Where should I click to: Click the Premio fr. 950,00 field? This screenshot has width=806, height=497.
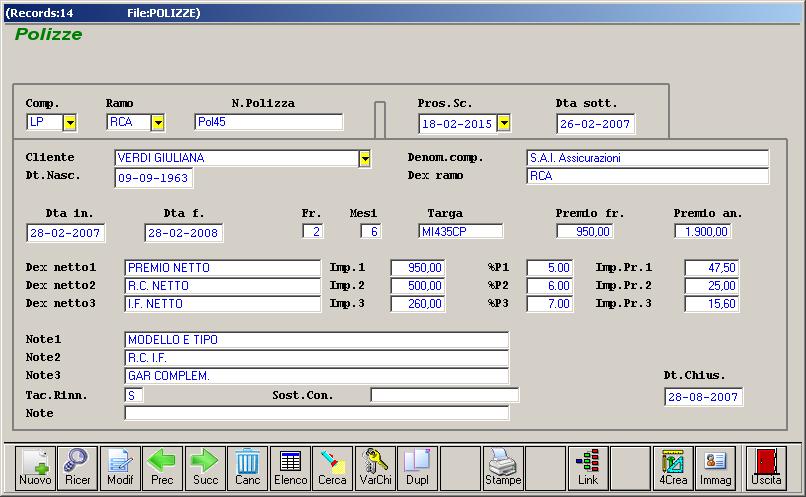coord(585,231)
